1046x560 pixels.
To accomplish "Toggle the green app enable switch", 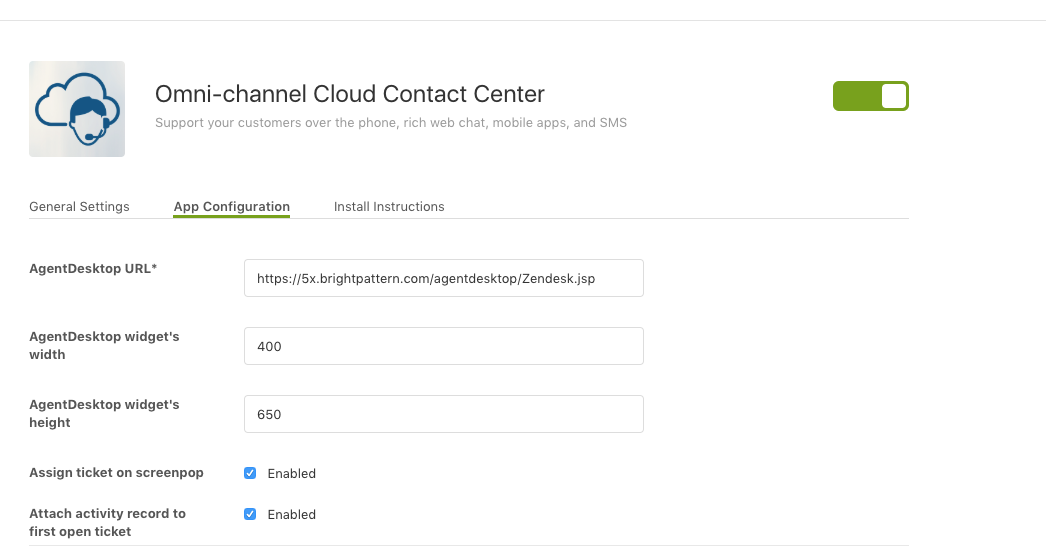I will coord(871,96).
